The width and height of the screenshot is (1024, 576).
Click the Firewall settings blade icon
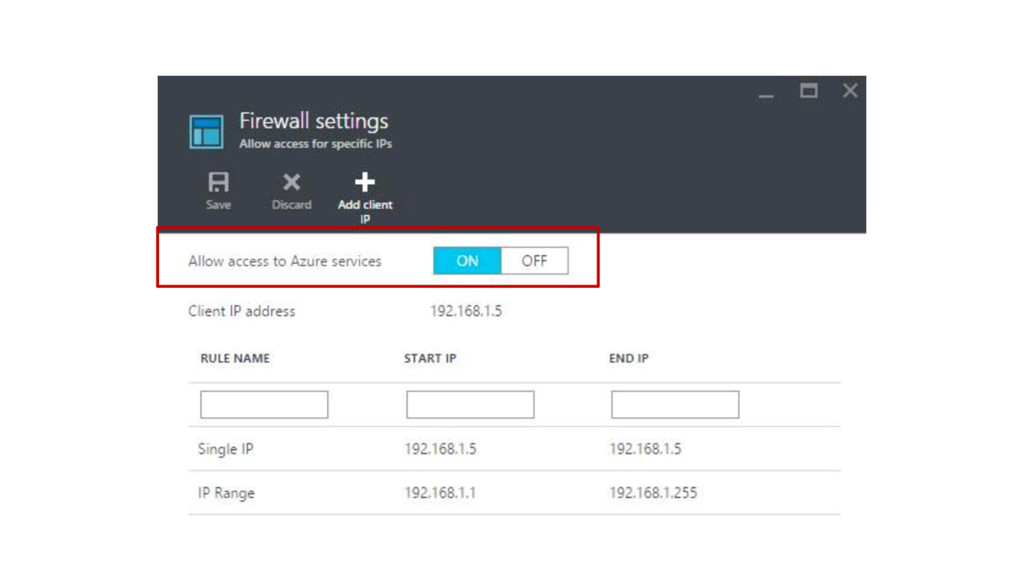pyautogui.click(x=206, y=132)
